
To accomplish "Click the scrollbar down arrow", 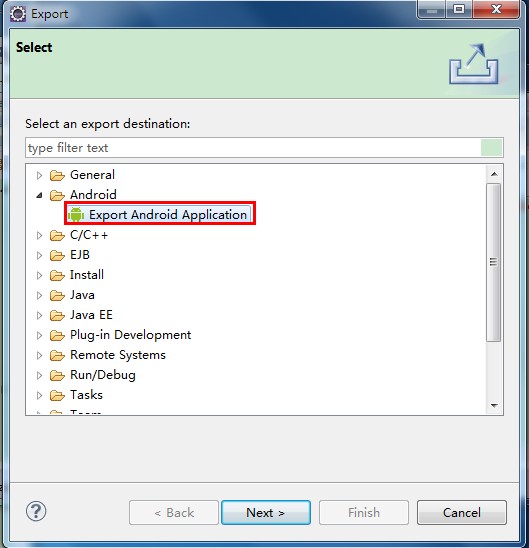I will tap(494, 405).
